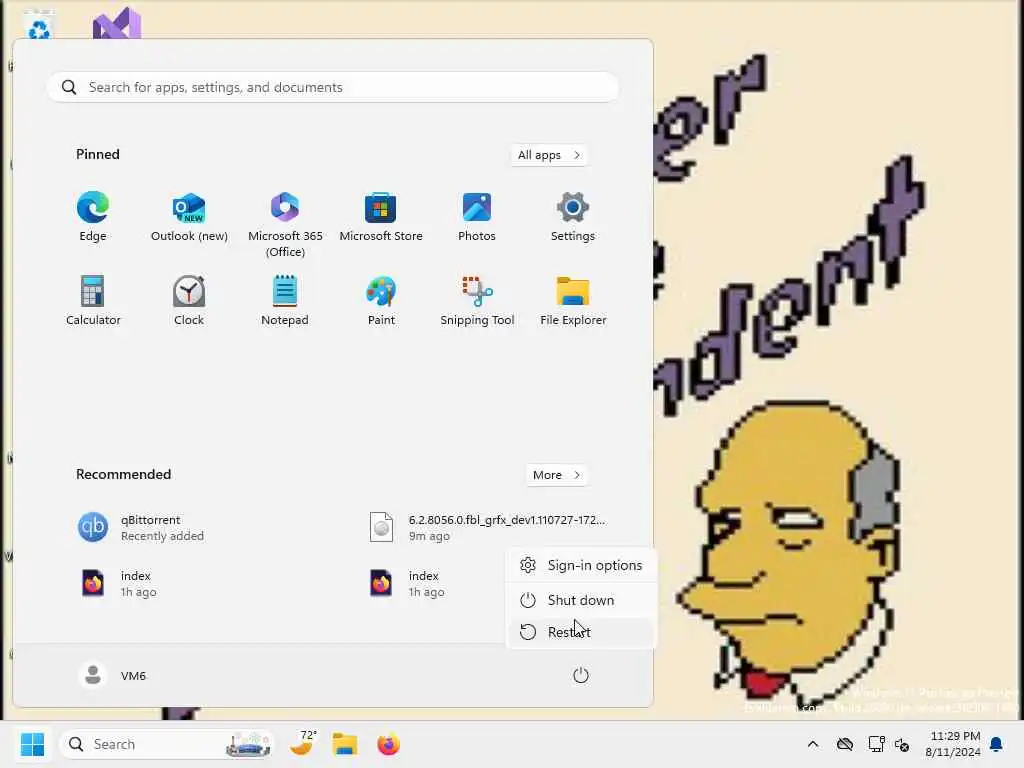Open the 6.2.8056.0.fbl_grfx_dev1 recommended file
Image resolution: width=1024 pixels, height=768 pixels.
coord(488,528)
